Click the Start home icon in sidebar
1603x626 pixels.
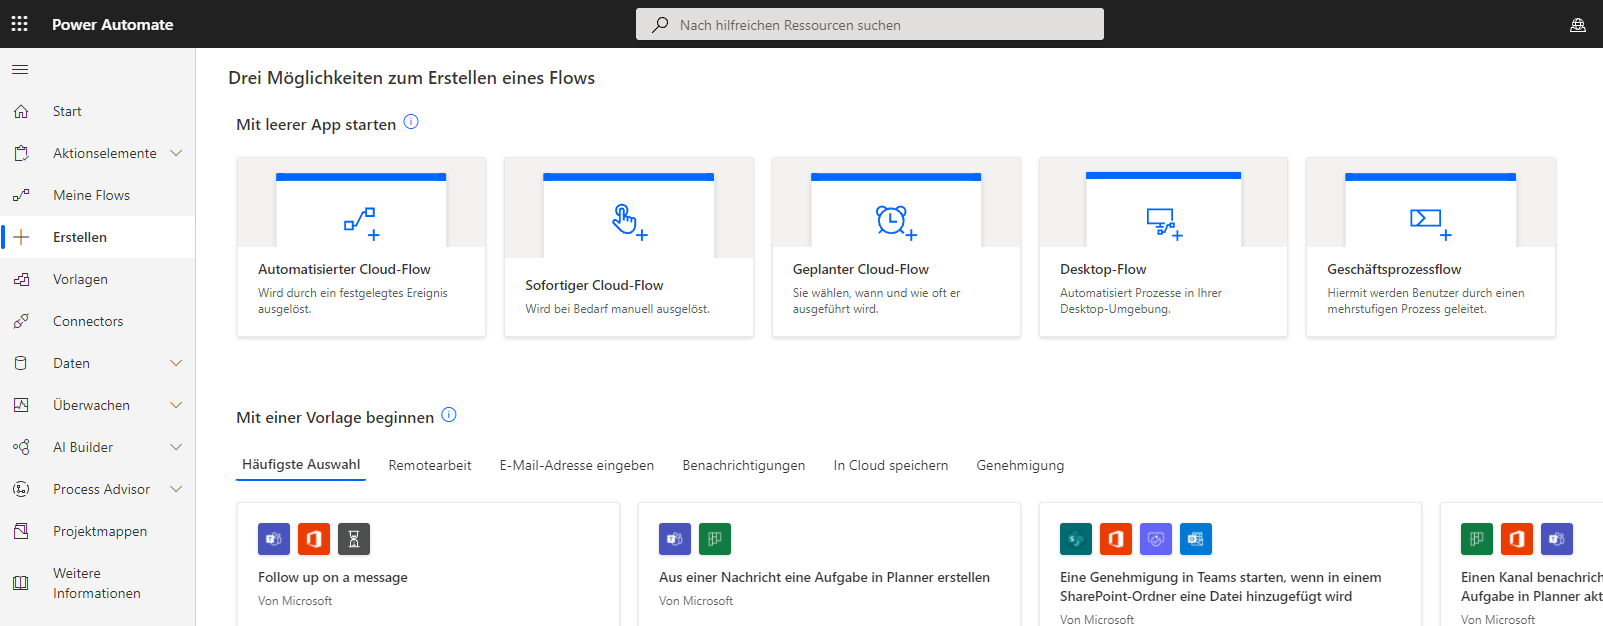tap(21, 112)
